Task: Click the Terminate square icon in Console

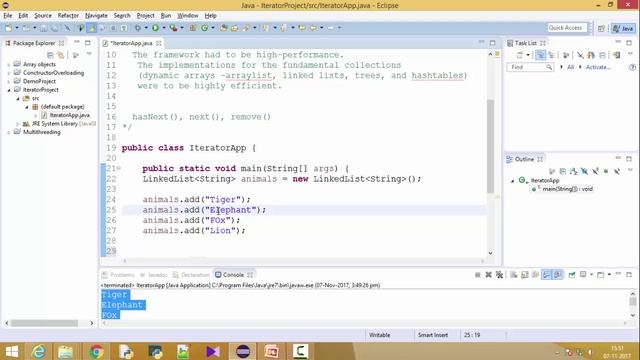Action: [x=478, y=275]
